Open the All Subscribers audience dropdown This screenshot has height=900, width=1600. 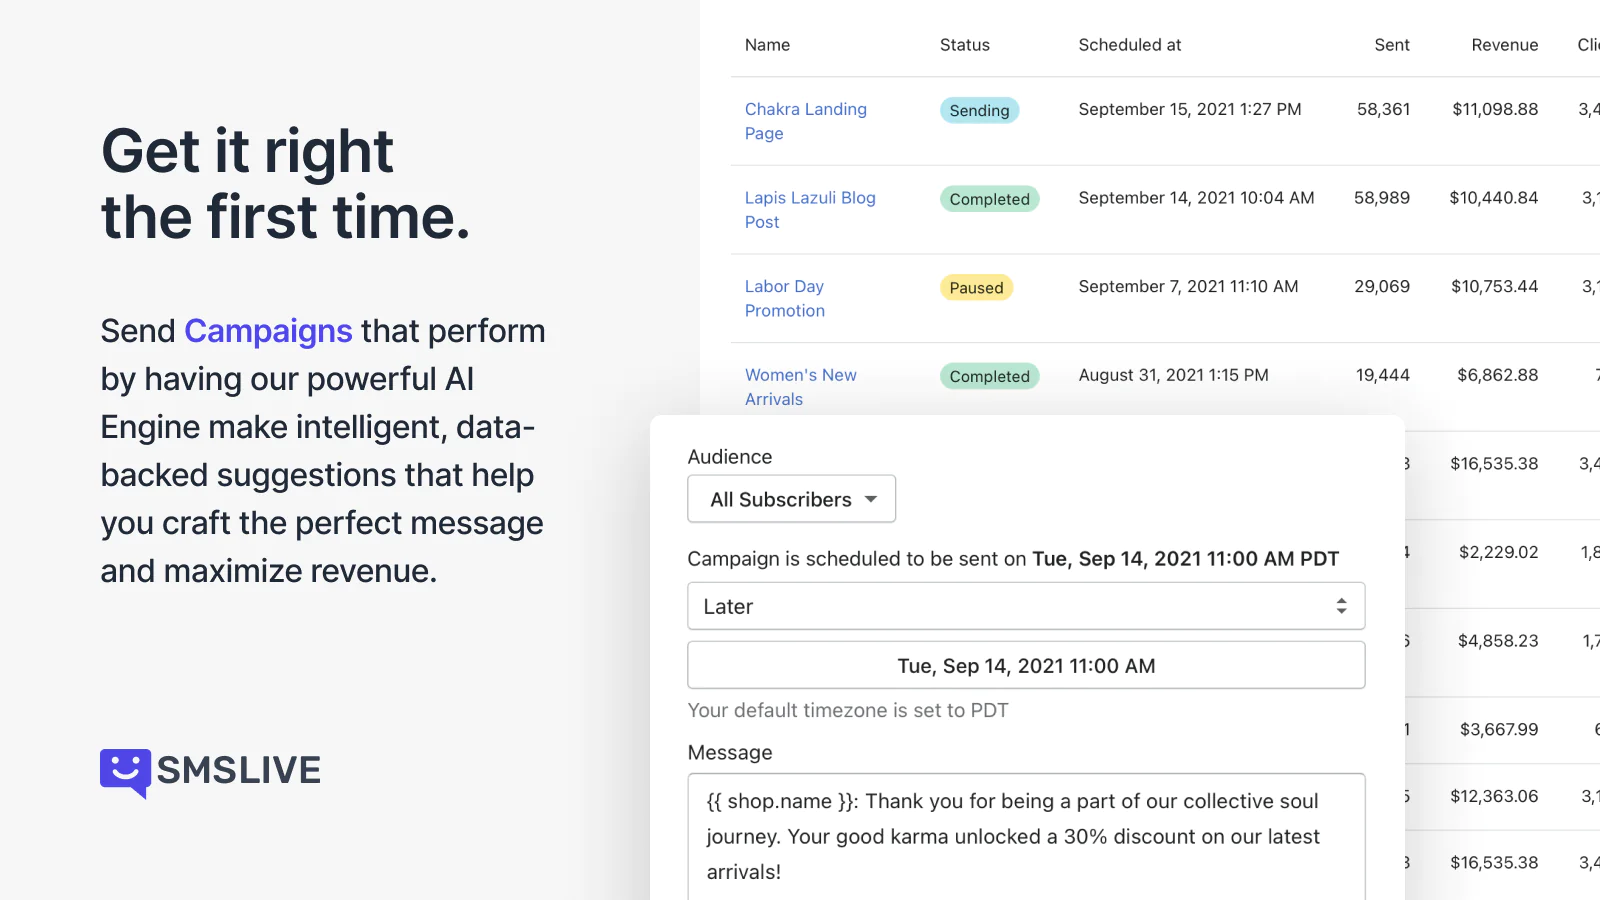pos(791,499)
